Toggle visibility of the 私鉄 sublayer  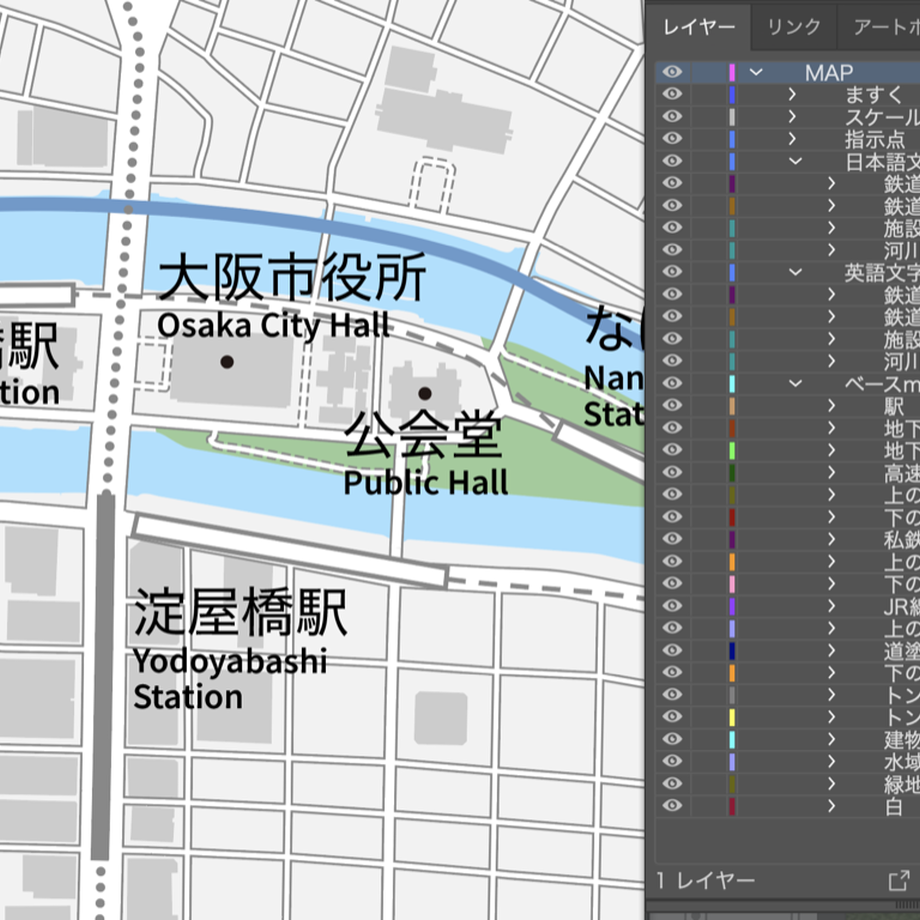point(672,539)
